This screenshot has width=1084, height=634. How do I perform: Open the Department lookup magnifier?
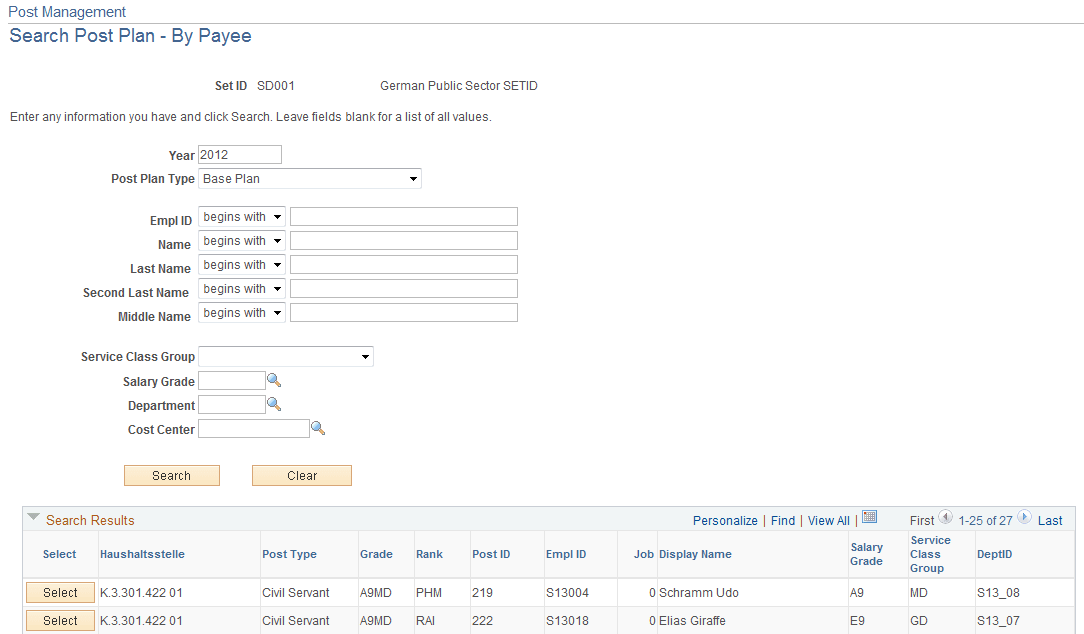tap(272, 404)
